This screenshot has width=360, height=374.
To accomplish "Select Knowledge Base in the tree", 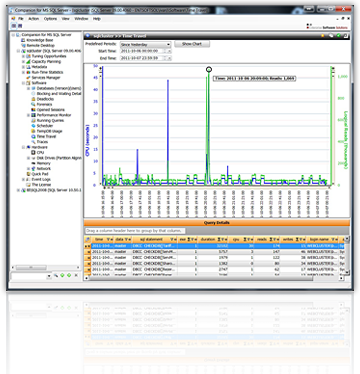I will coord(40,40).
